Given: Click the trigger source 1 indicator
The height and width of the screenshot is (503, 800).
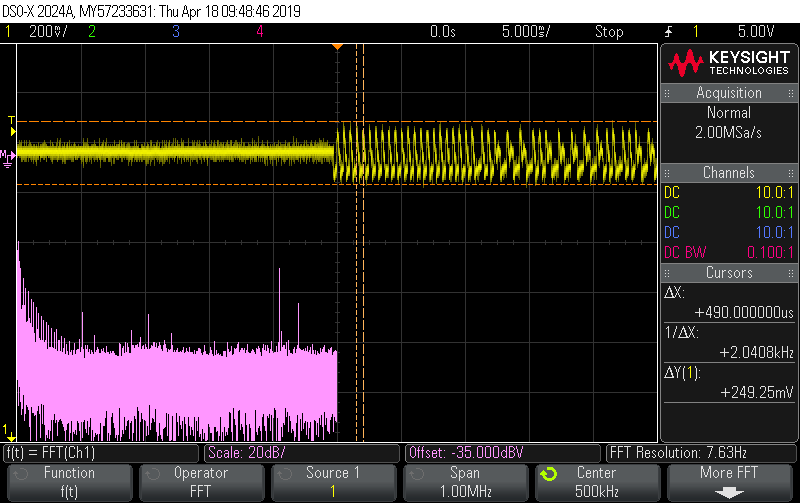Looking at the screenshot, I should coord(695,32).
